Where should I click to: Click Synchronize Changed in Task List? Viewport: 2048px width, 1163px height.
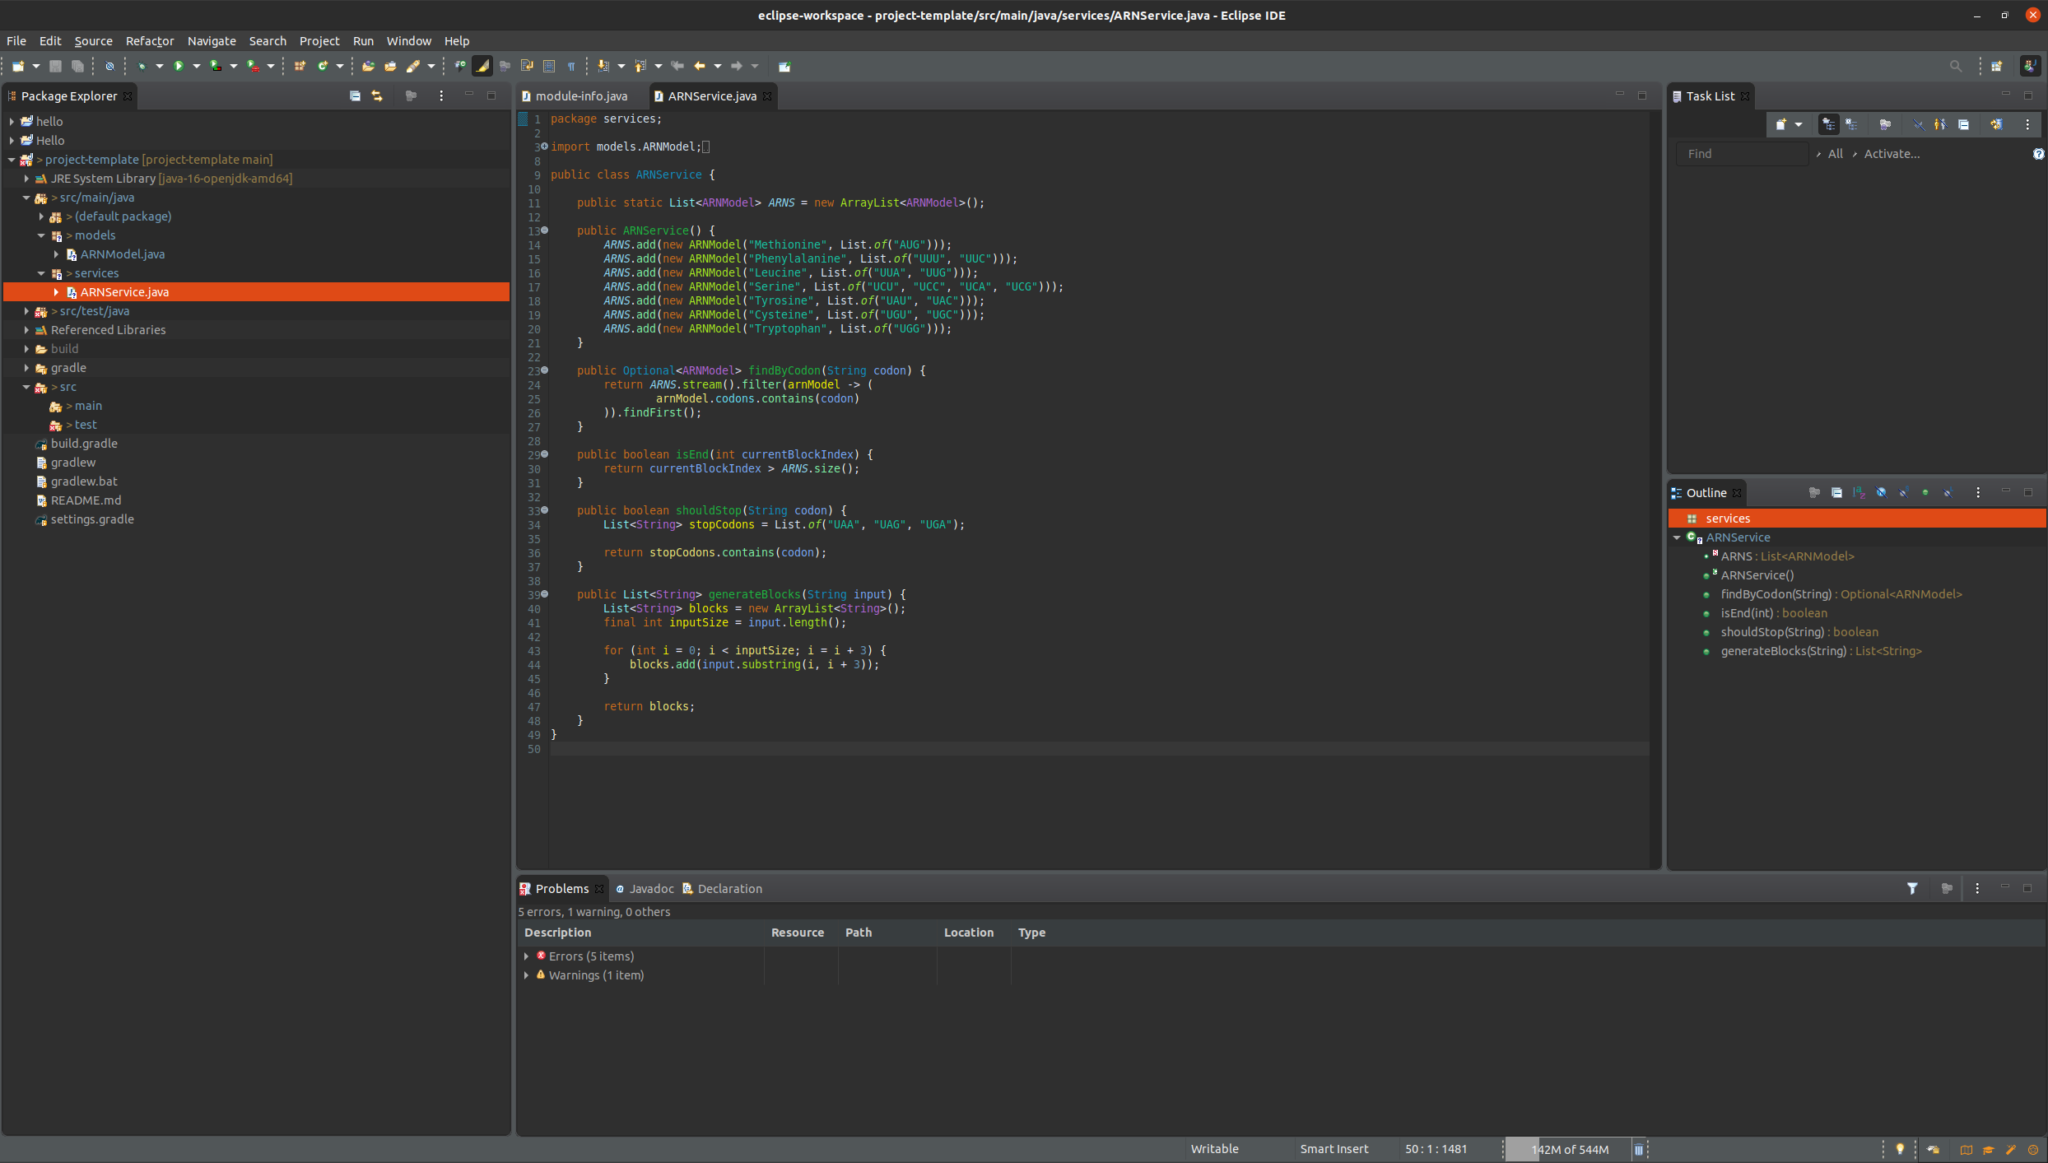coord(1996,125)
